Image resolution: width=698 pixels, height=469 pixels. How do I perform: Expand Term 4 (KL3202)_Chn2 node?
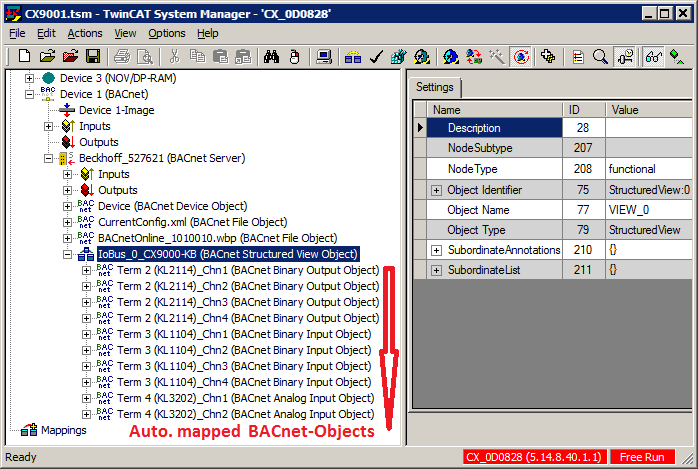click(x=87, y=415)
